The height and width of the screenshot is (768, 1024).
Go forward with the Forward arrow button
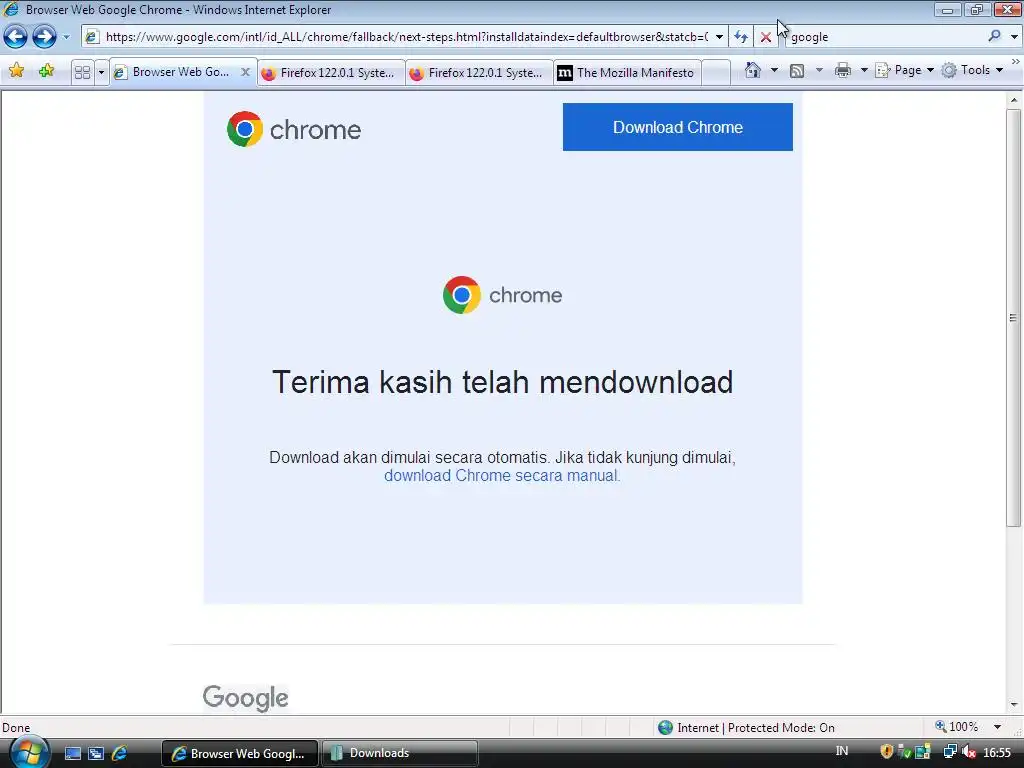coord(44,37)
